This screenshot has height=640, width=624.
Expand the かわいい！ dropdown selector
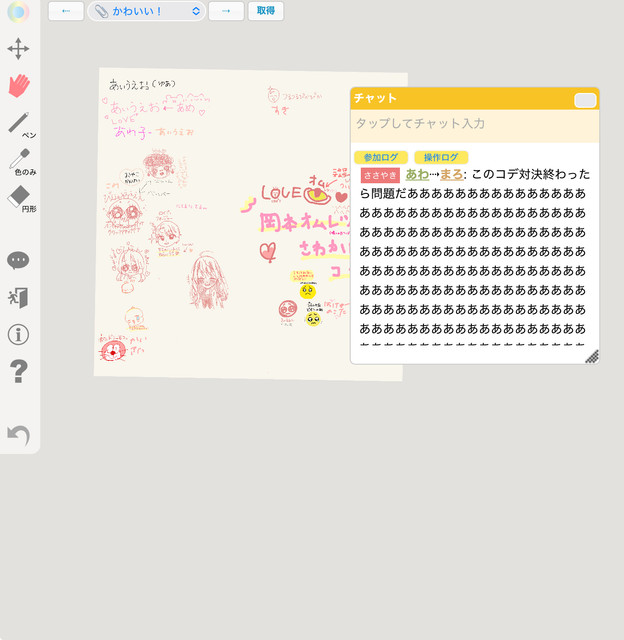point(147,11)
